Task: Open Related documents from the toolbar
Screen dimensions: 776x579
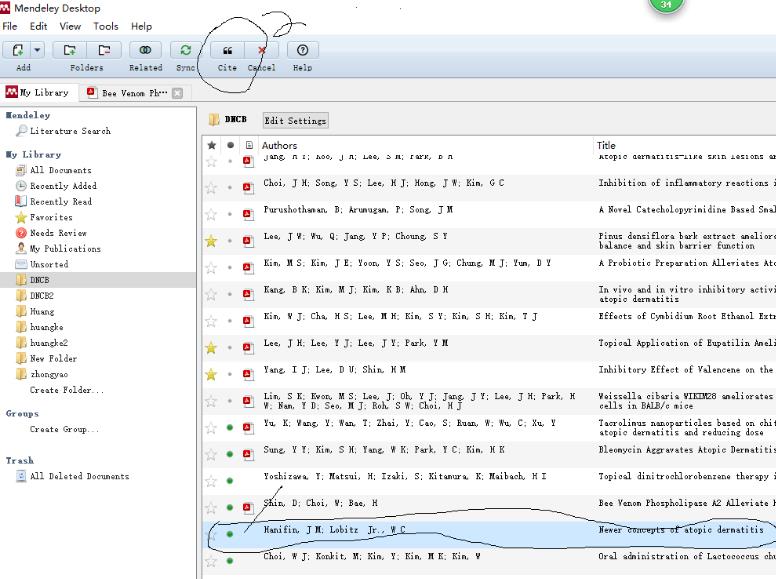Action: [145, 50]
